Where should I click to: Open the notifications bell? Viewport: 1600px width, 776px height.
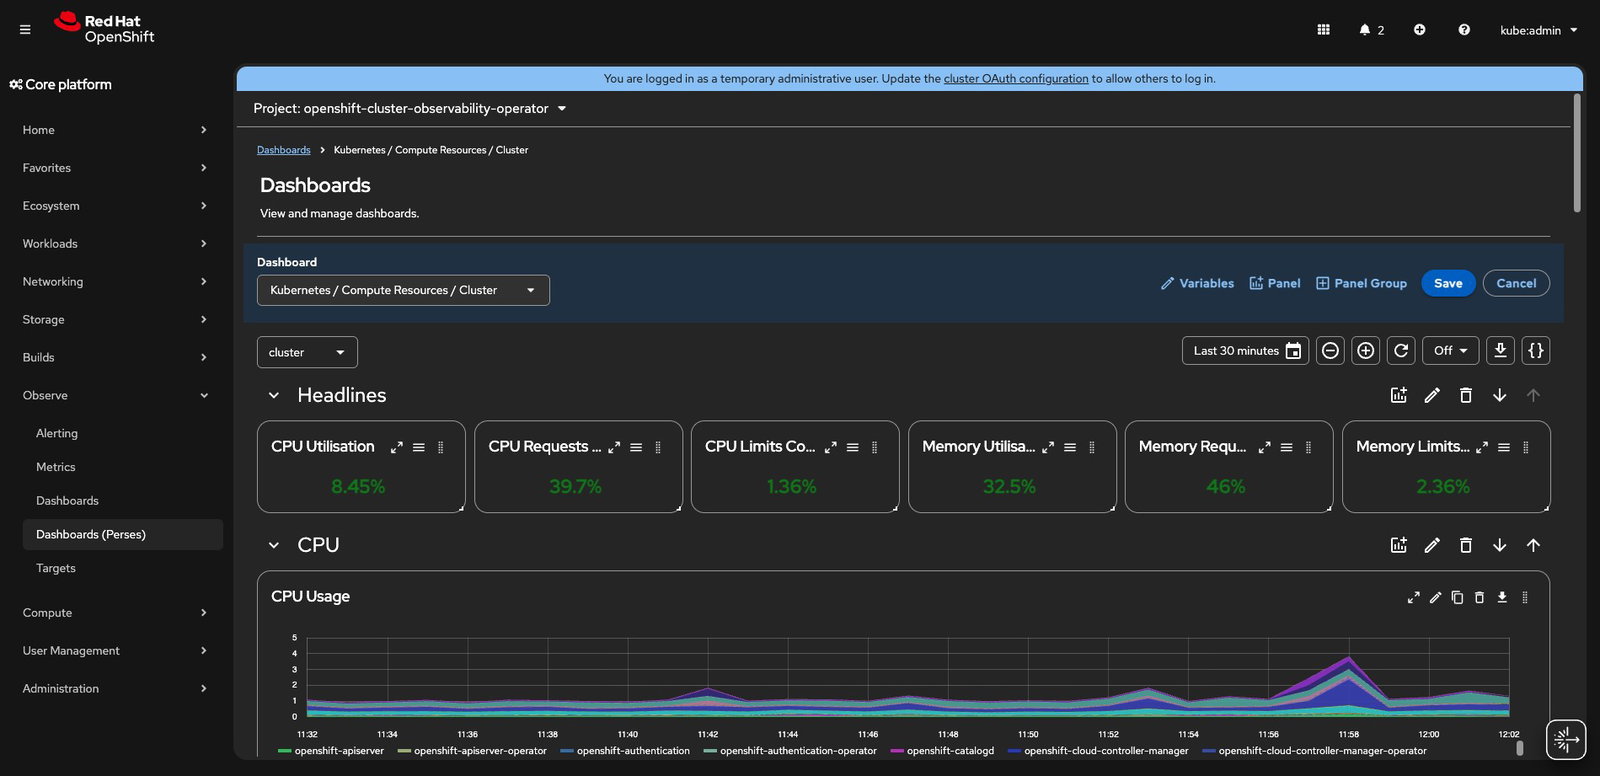coord(1371,30)
